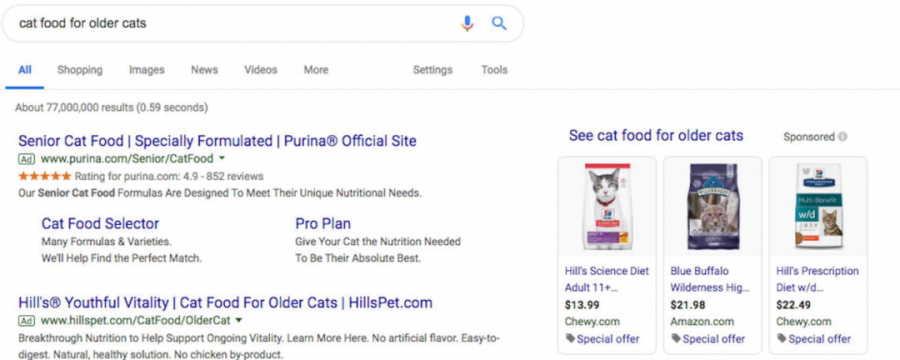Click the magnifying glass search icon

pyautogui.click(x=499, y=24)
